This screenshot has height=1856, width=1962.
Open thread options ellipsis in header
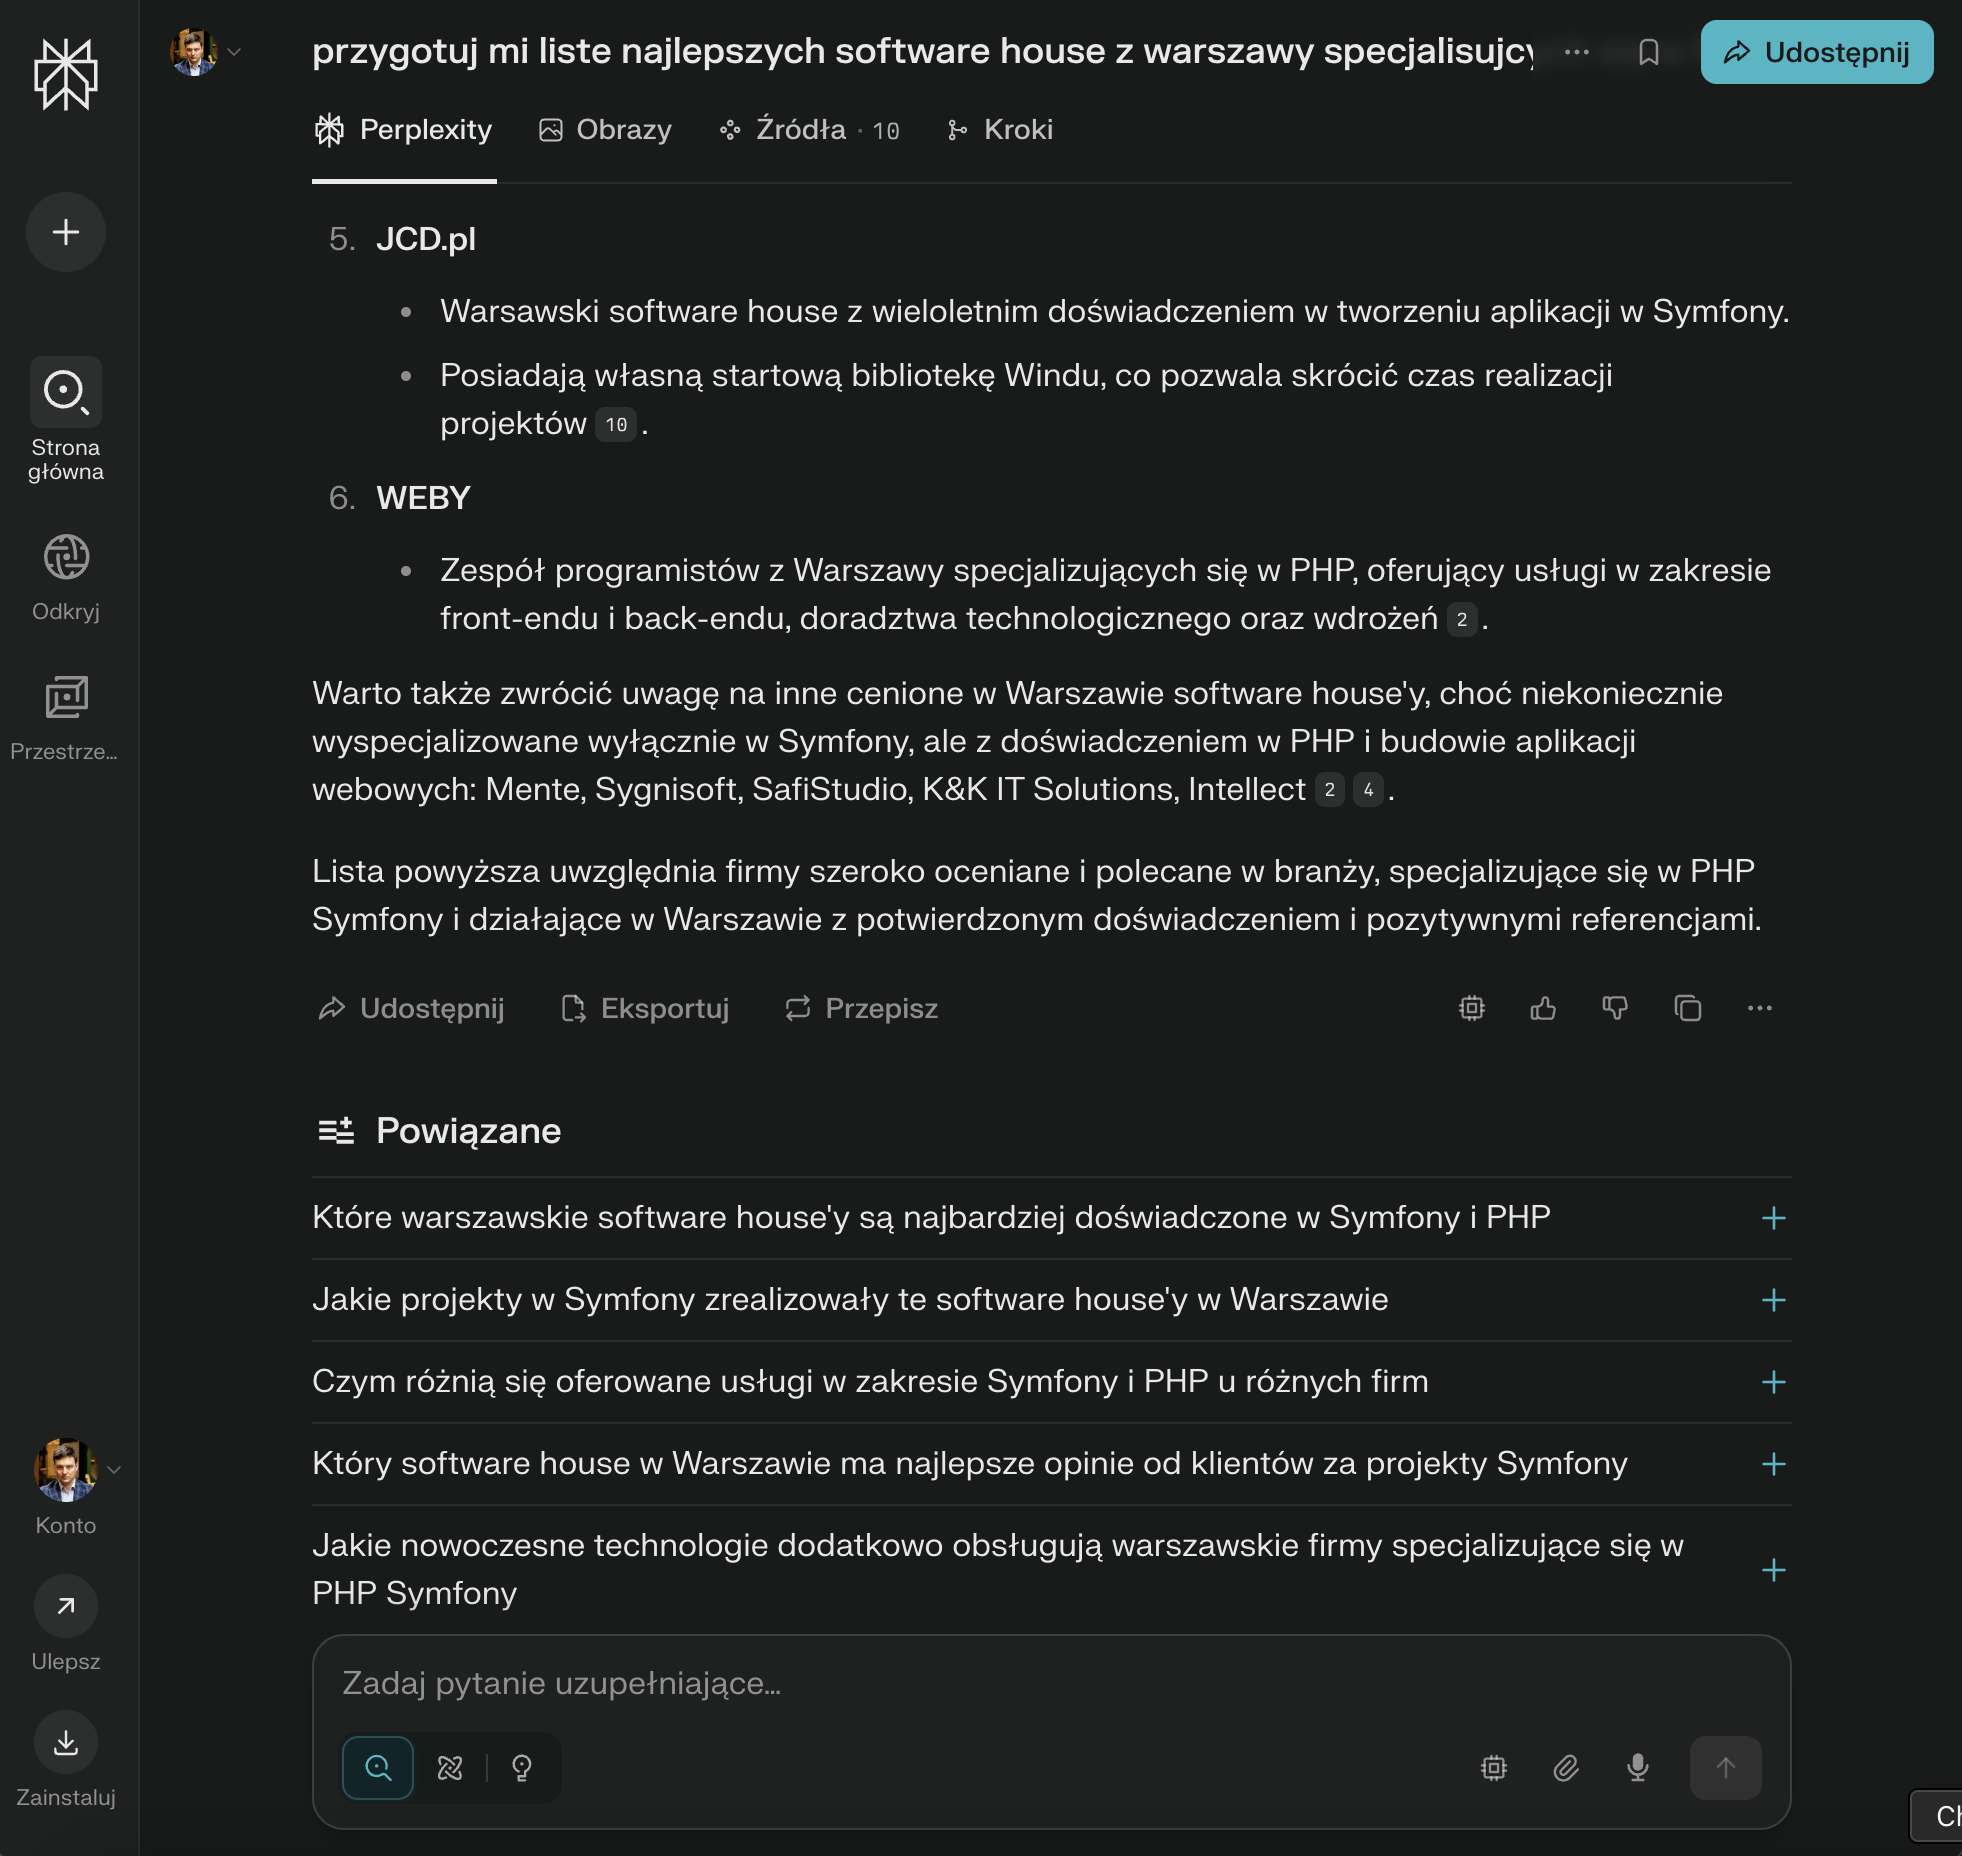pyautogui.click(x=1577, y=52)
